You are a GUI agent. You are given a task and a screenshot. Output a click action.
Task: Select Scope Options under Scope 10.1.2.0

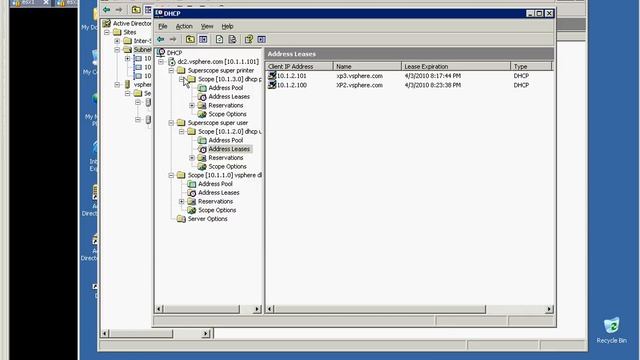pos(227,167)
